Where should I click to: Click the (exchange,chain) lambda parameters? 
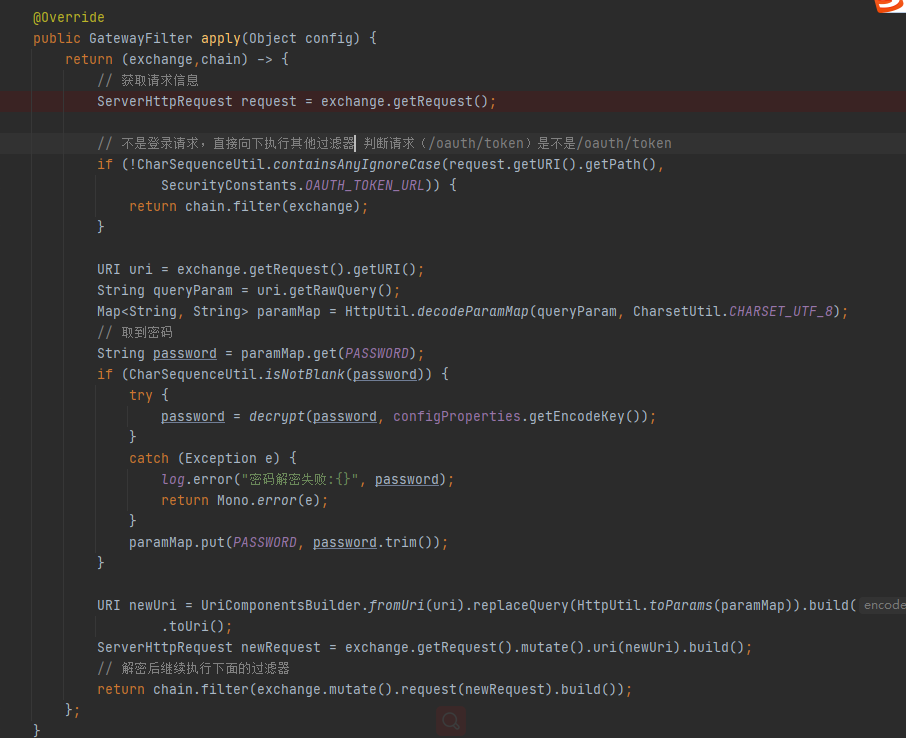pos(185,60)
